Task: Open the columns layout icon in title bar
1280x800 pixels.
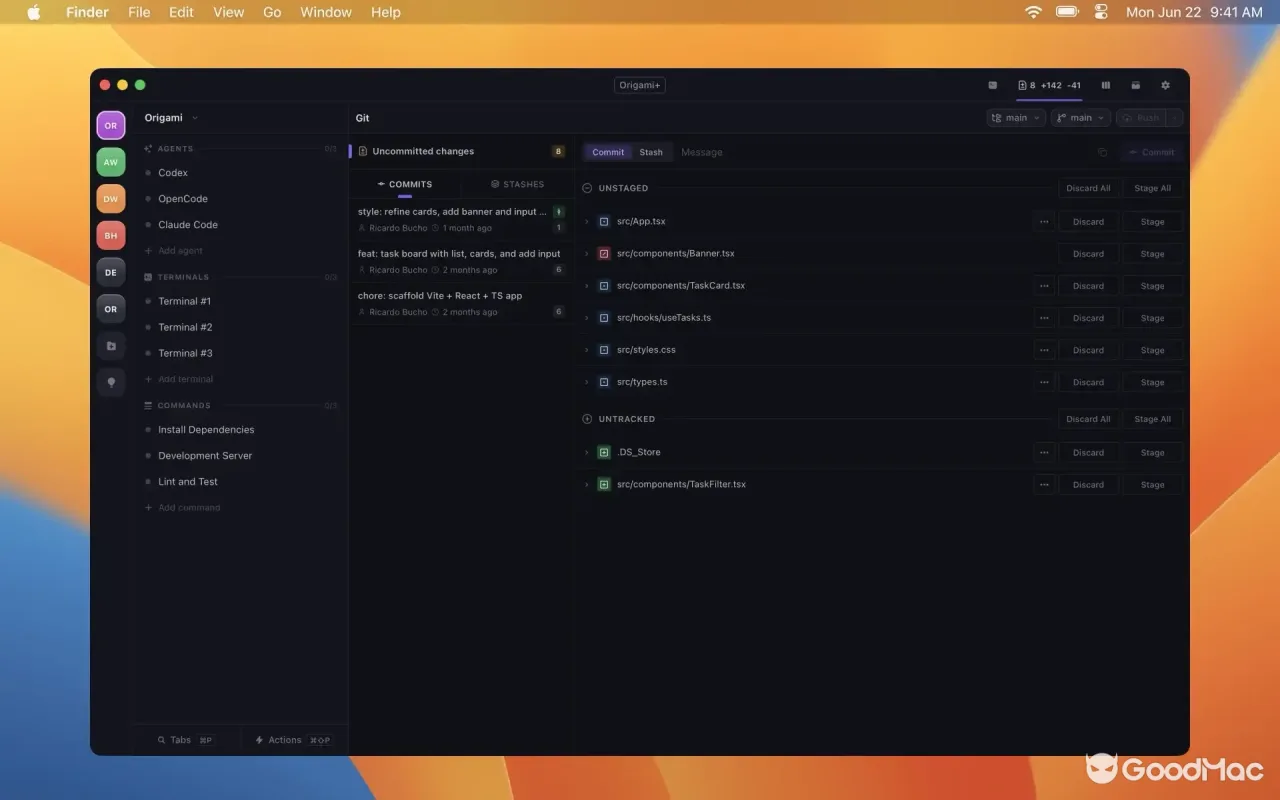Action: (1106, 85)
